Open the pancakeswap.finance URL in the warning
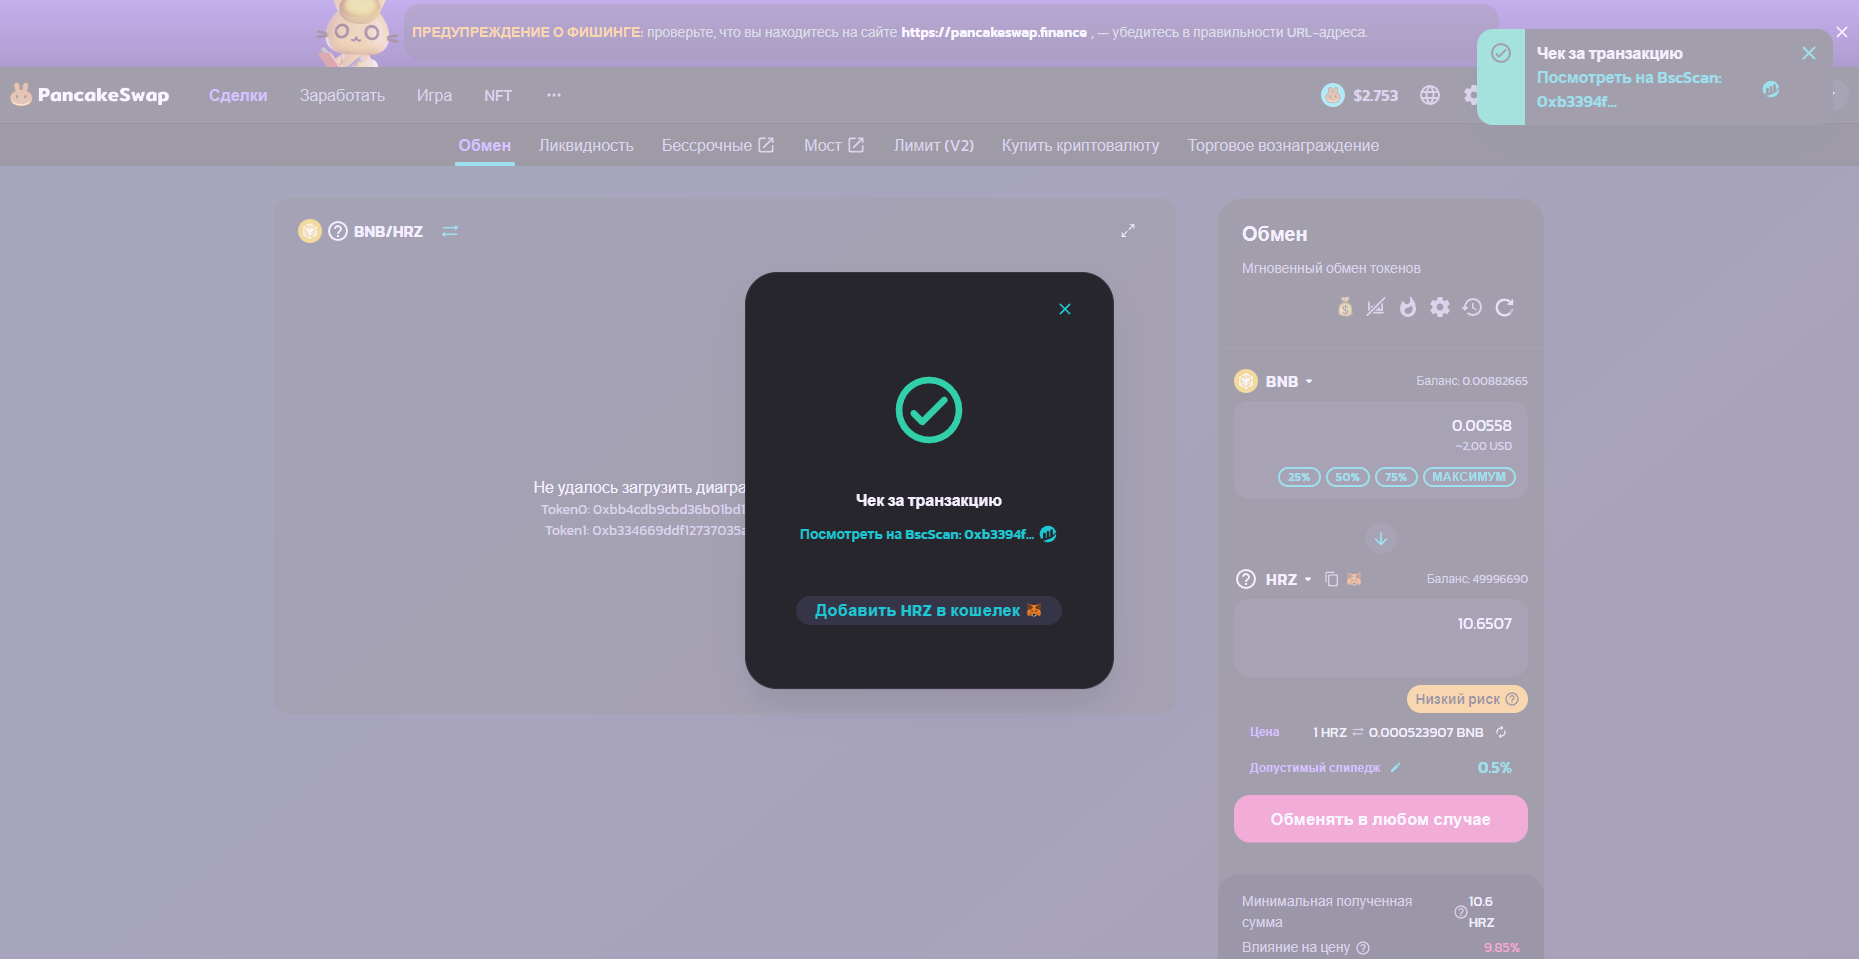 pos(994,32)
